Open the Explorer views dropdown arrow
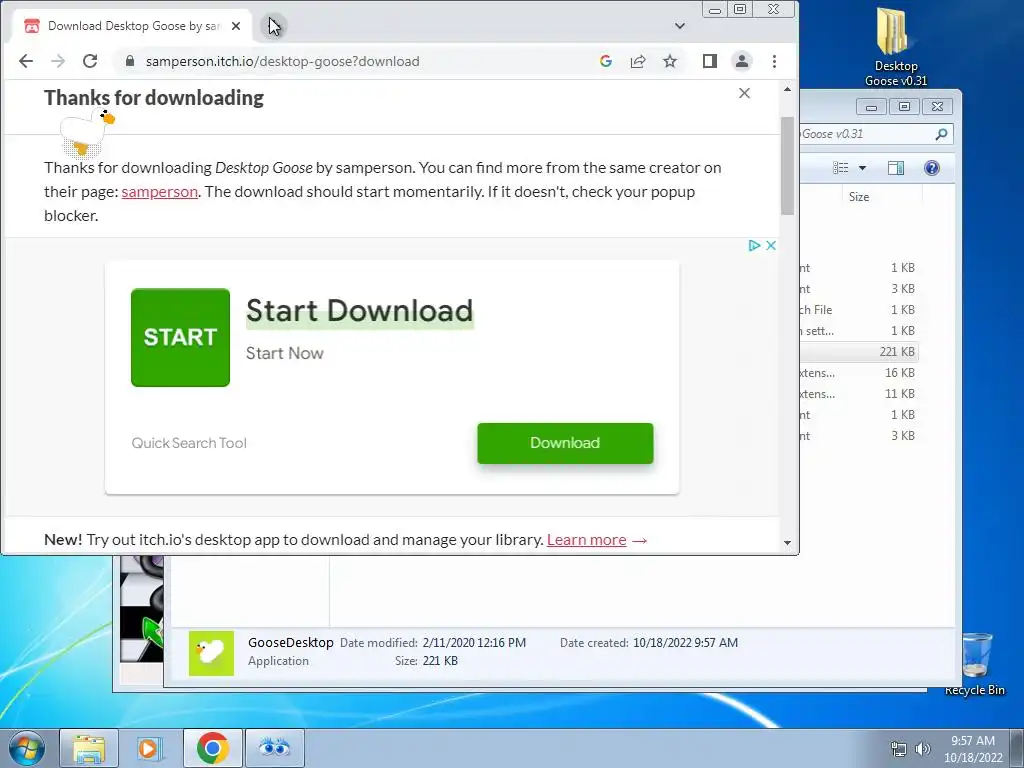This screenshot has height=768, width=1024. [x=862, y=168]
